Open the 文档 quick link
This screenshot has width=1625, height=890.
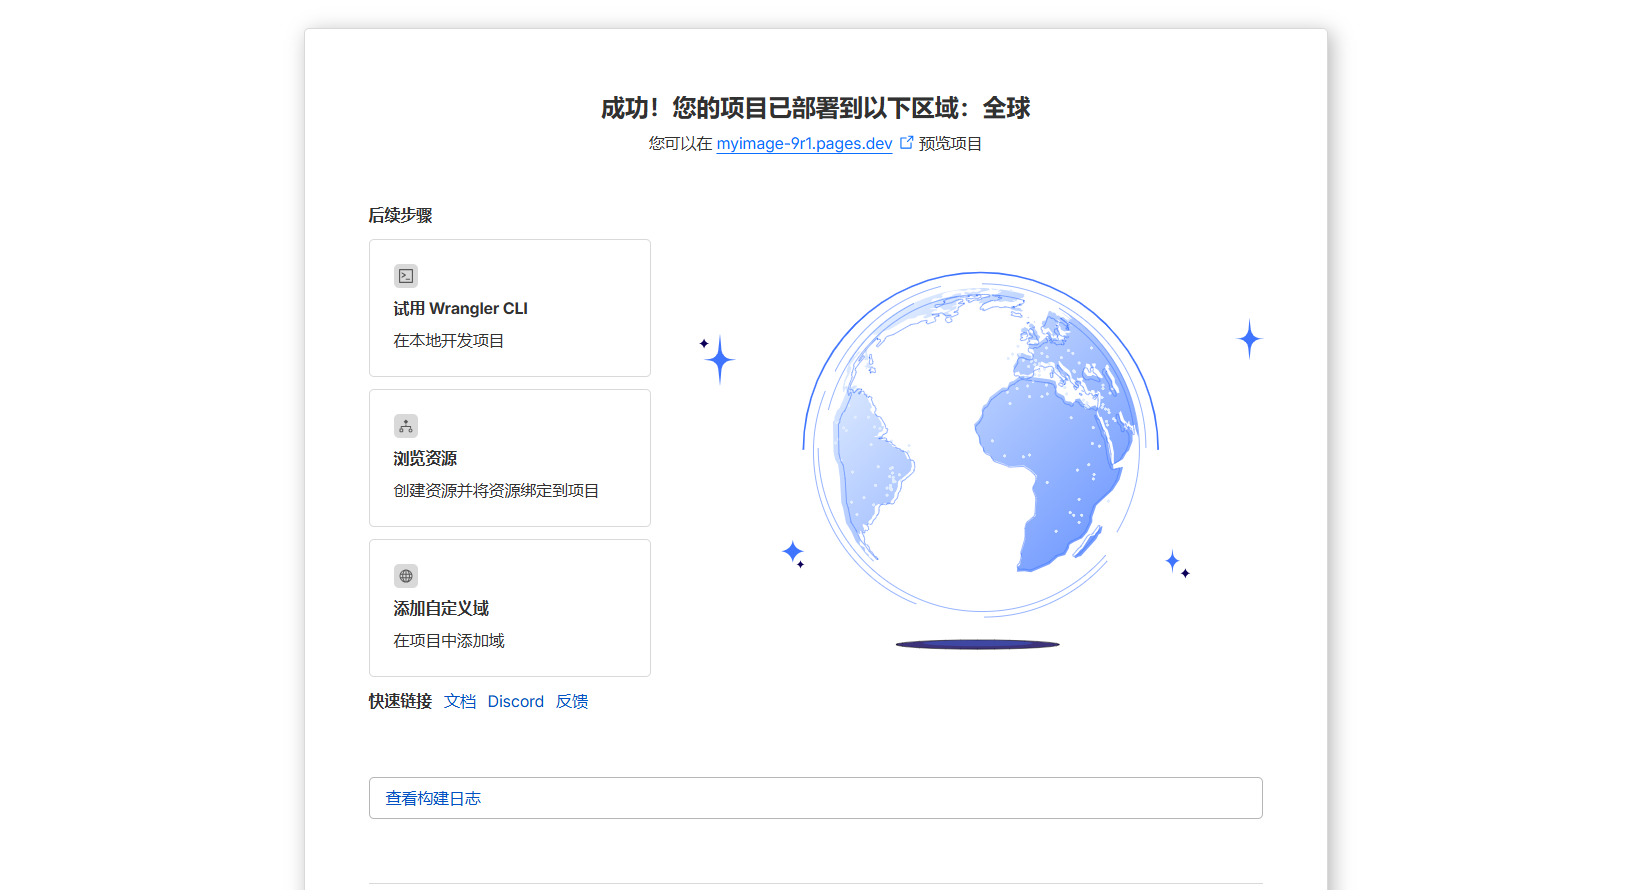pyautogui.click(x=460, y=702)
